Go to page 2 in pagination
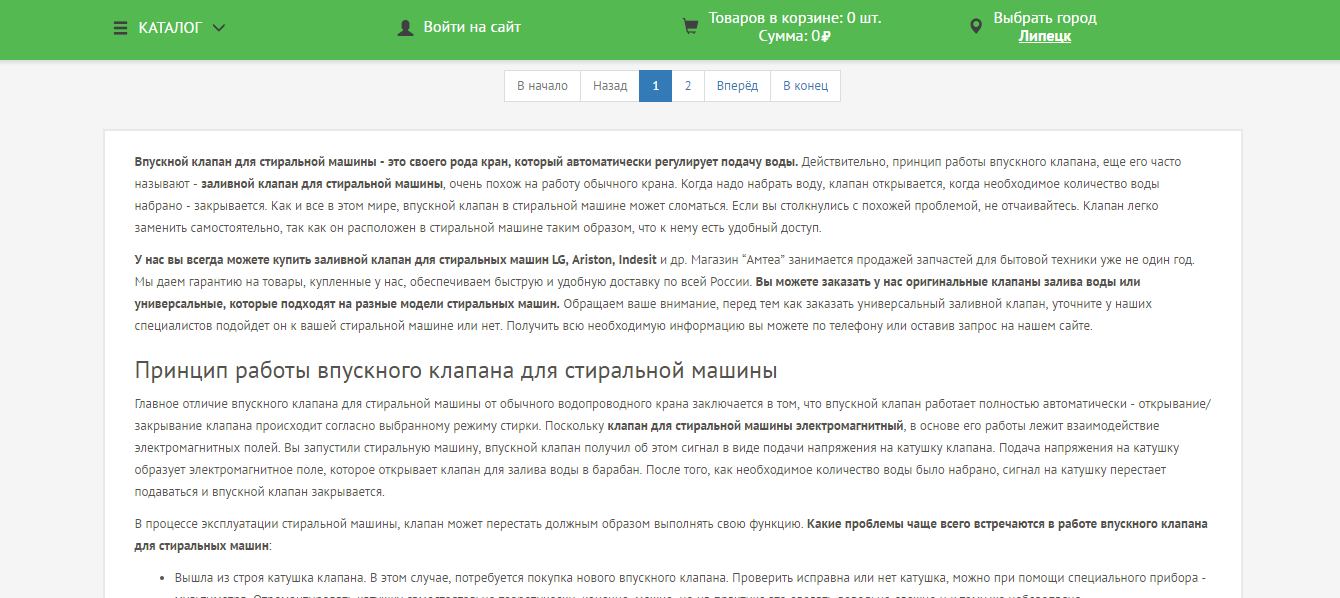Screen dimensions: 1340x598 [687, 85]
